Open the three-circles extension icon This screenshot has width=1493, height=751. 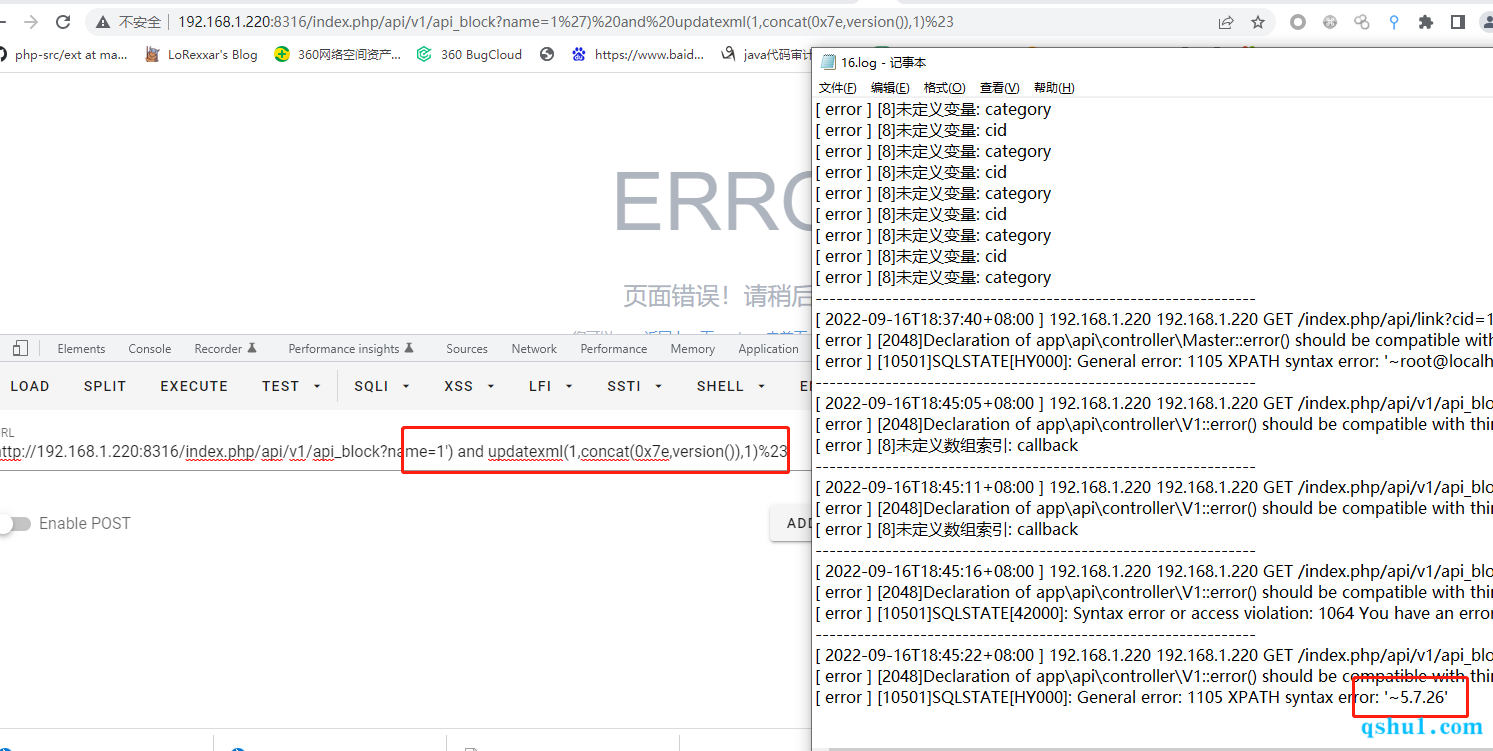pyautogui.click(x=1361, y=22)
